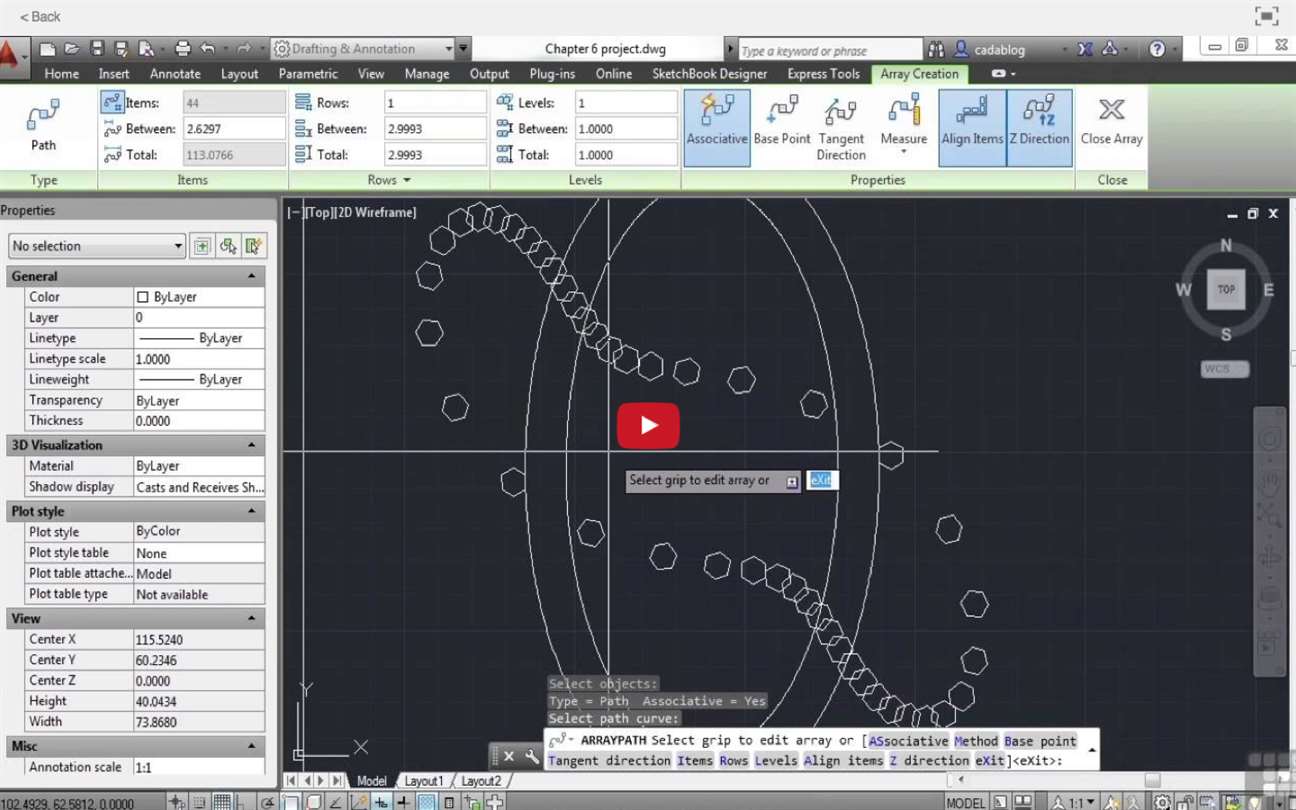The image size is (1296, 810).
Task: Switch to the Annotate tab
Action: [x=175, y=74]
